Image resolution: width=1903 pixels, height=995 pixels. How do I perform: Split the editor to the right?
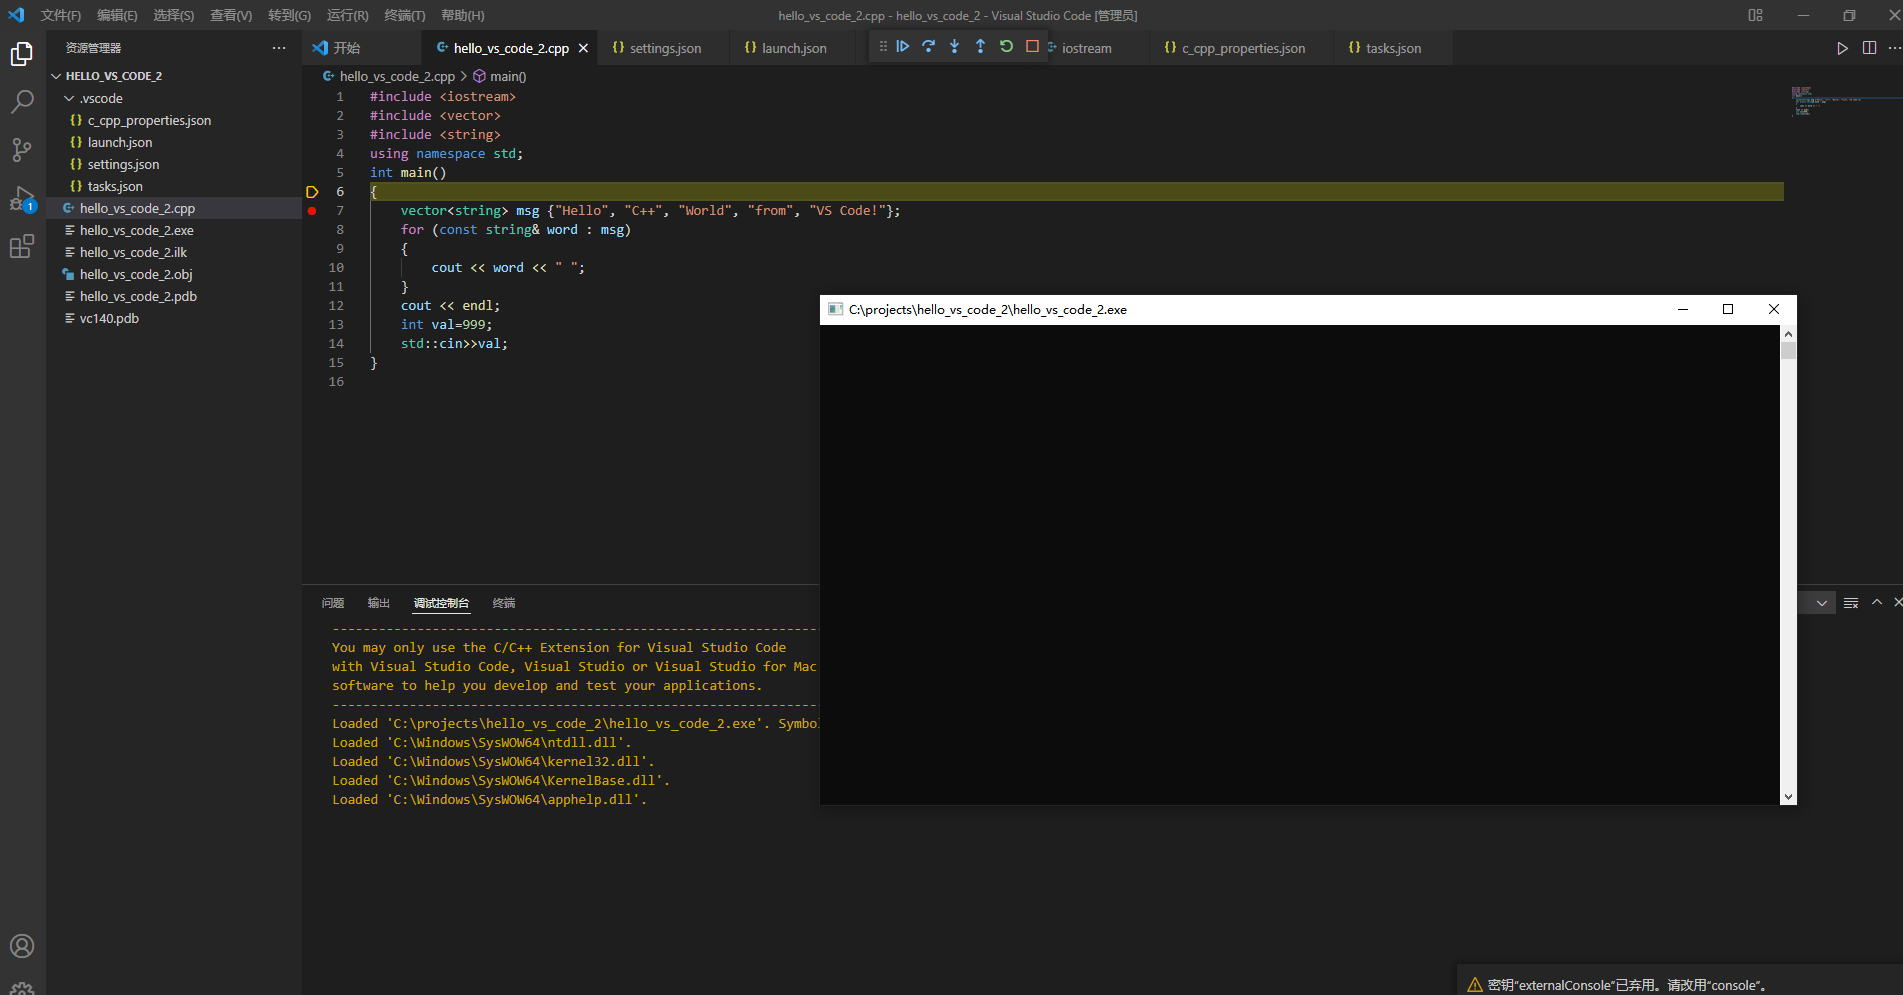click(1869, 48)
